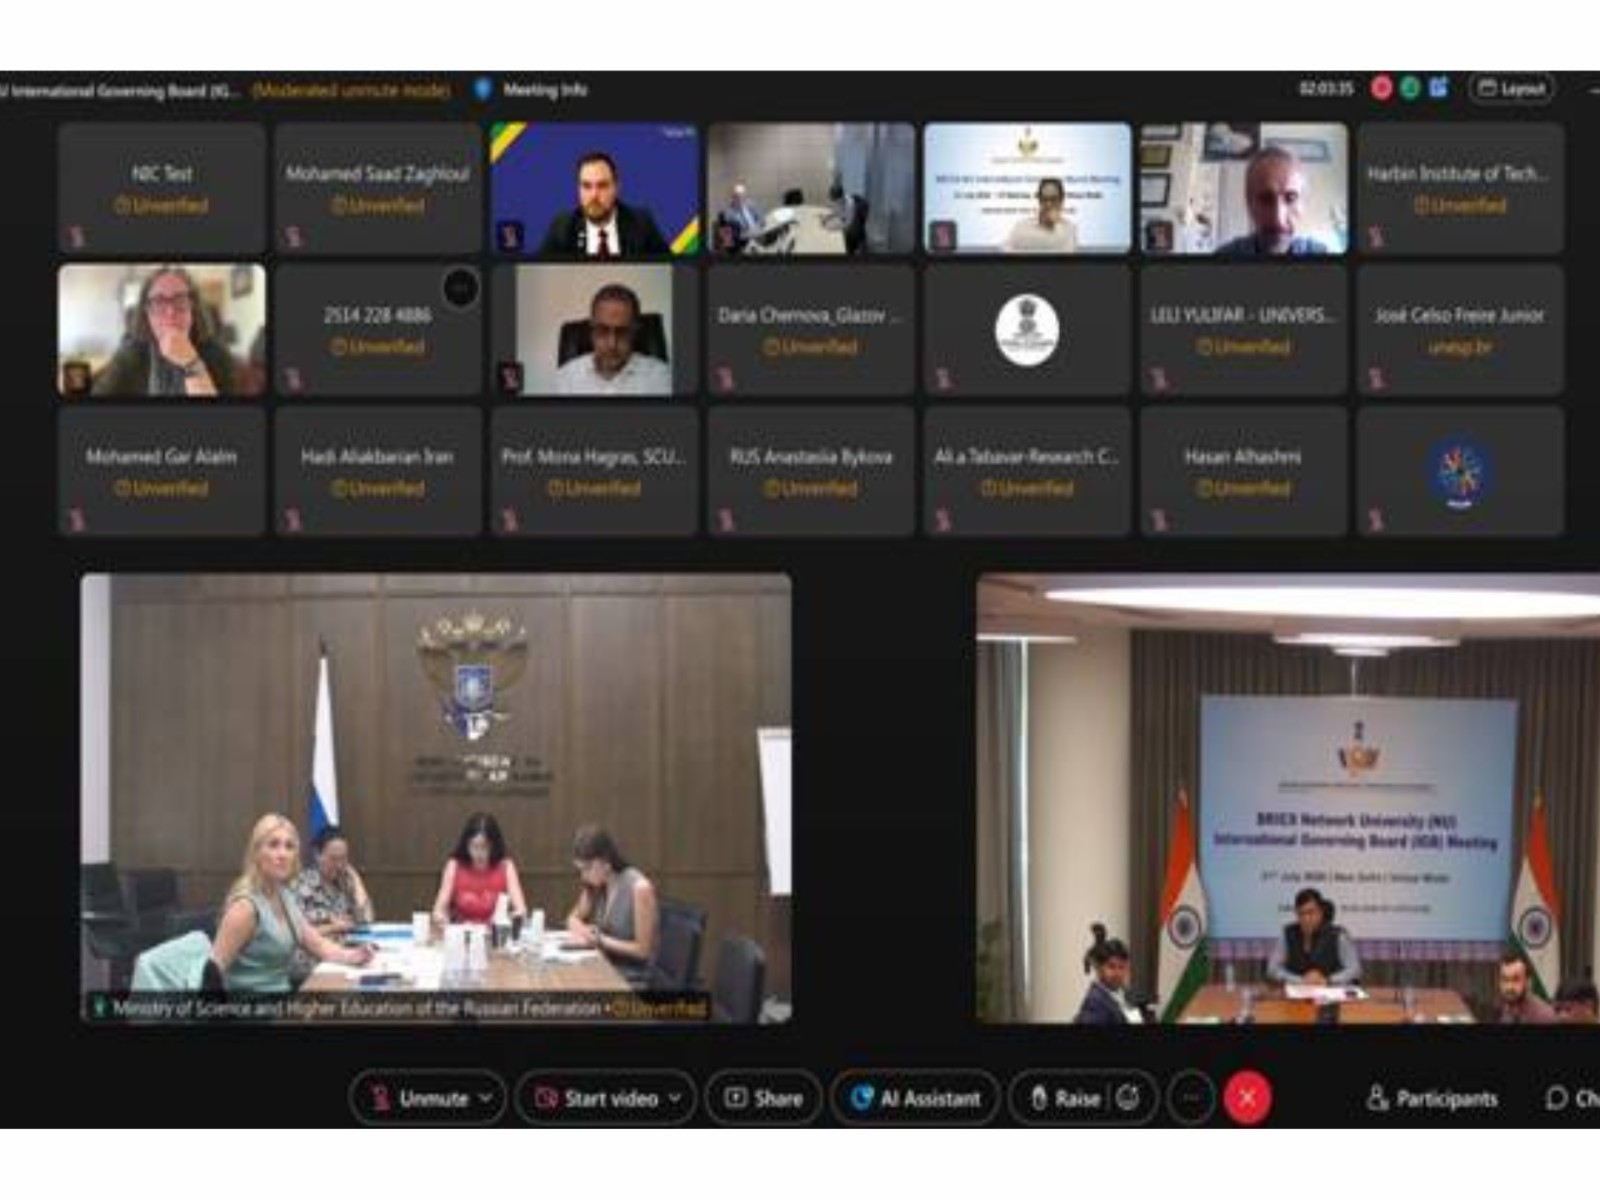Screen dimensions: 1600x1200
Task: Open the Unmute audio options arrow
Action: pyautogui.click(x=485, y=1098)
